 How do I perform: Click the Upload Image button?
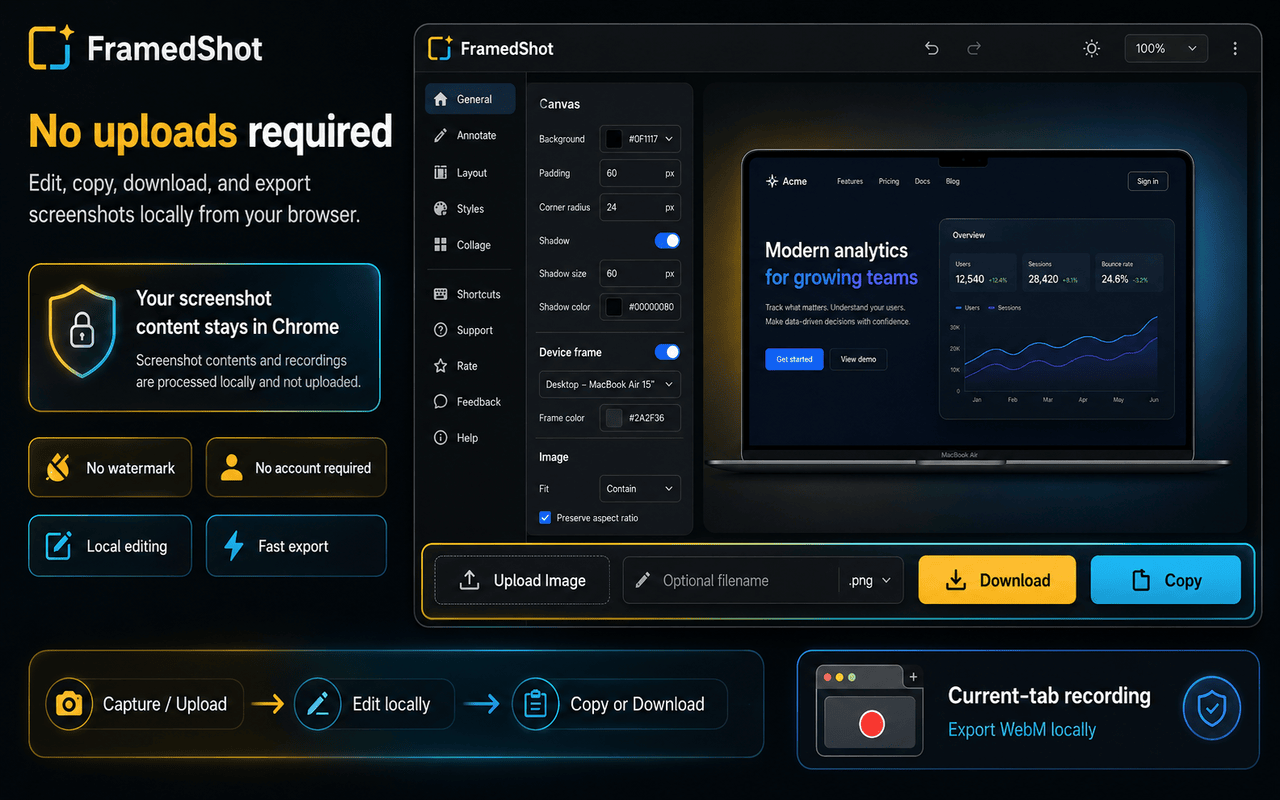522,580
